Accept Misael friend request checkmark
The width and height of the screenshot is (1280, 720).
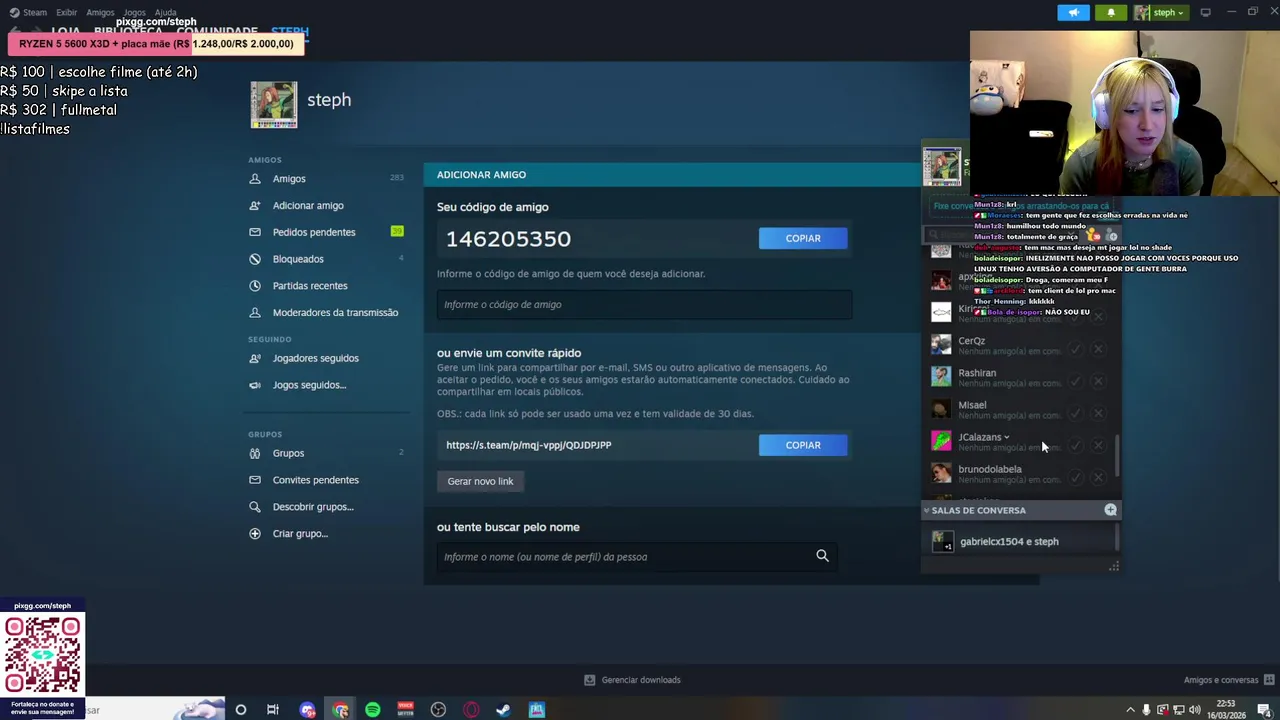click(x=1075, y=413)
